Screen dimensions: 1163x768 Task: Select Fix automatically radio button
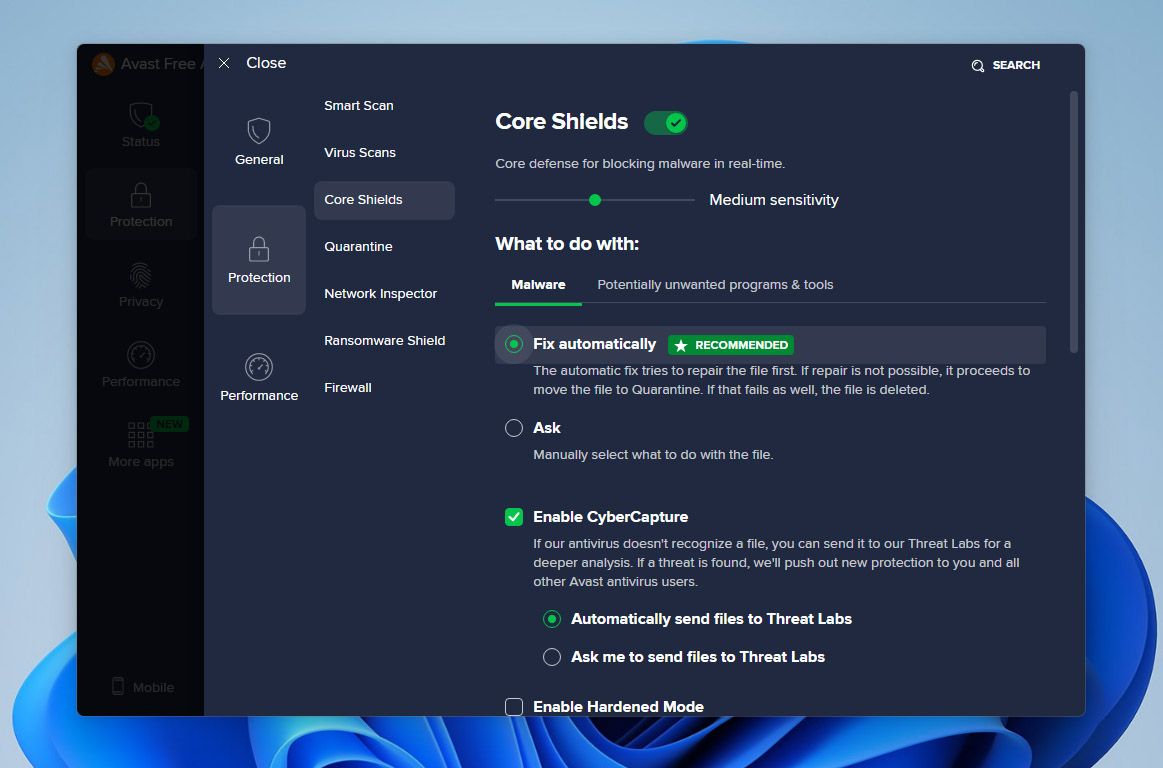click(514, 344)
